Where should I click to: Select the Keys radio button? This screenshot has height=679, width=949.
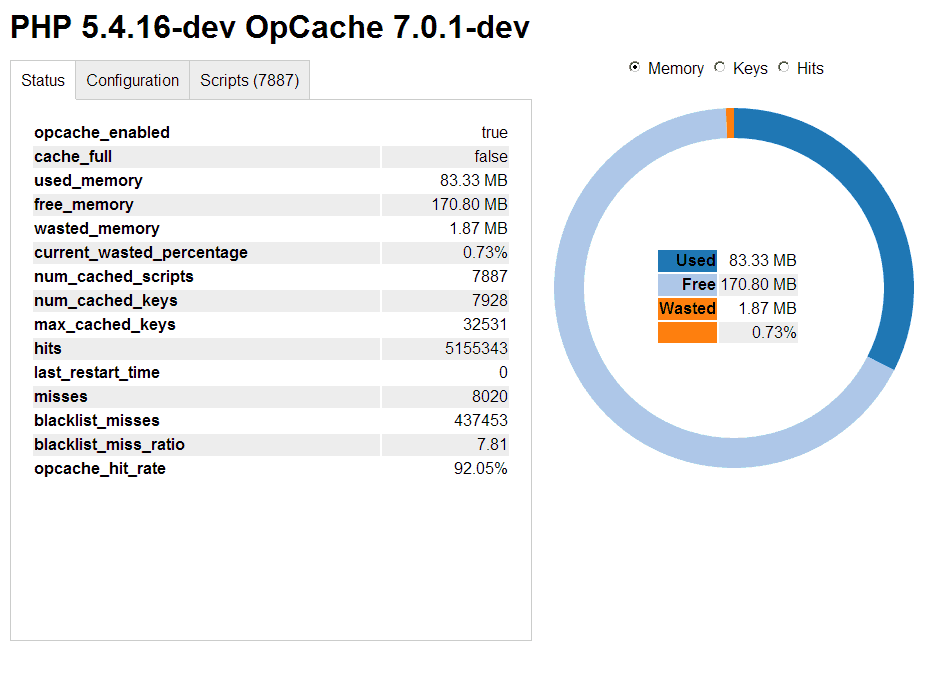(x=719, y=67)
